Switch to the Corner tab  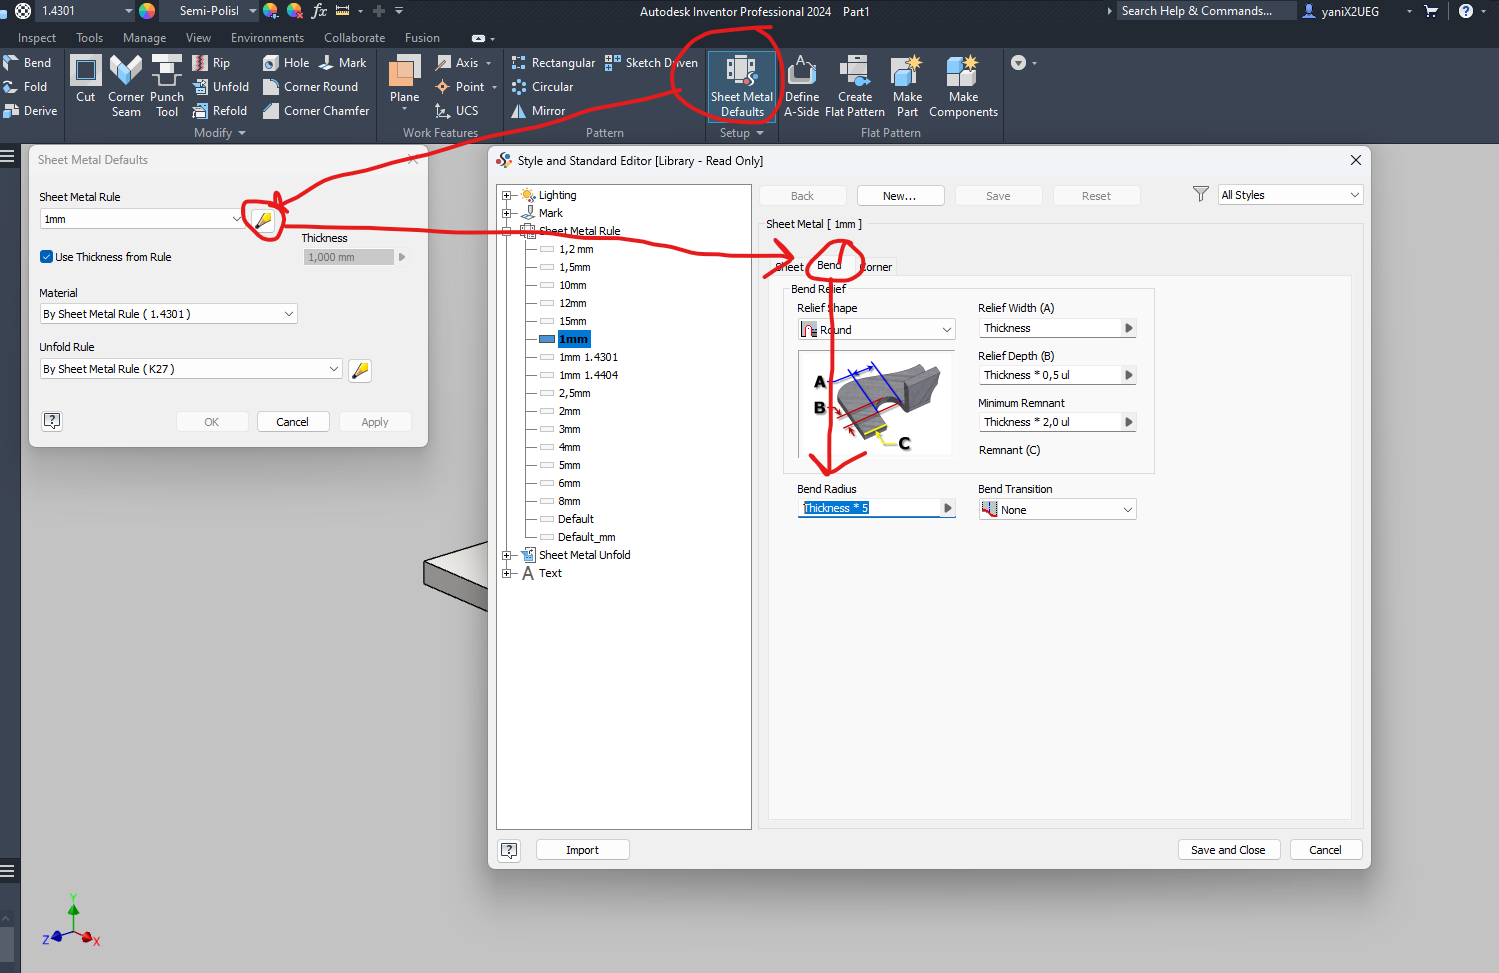point(875,266)
